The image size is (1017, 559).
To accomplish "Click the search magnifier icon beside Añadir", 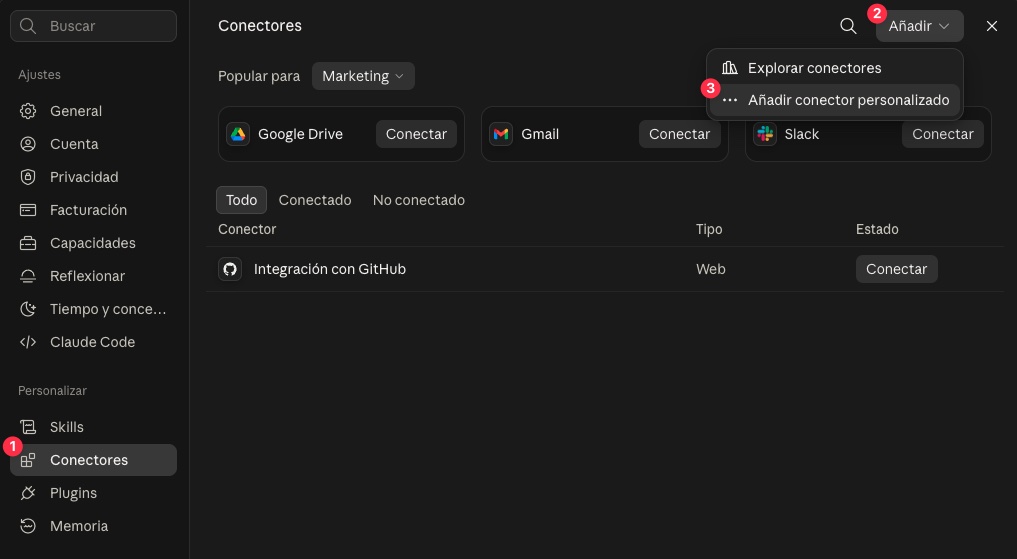I will [848, 26].
